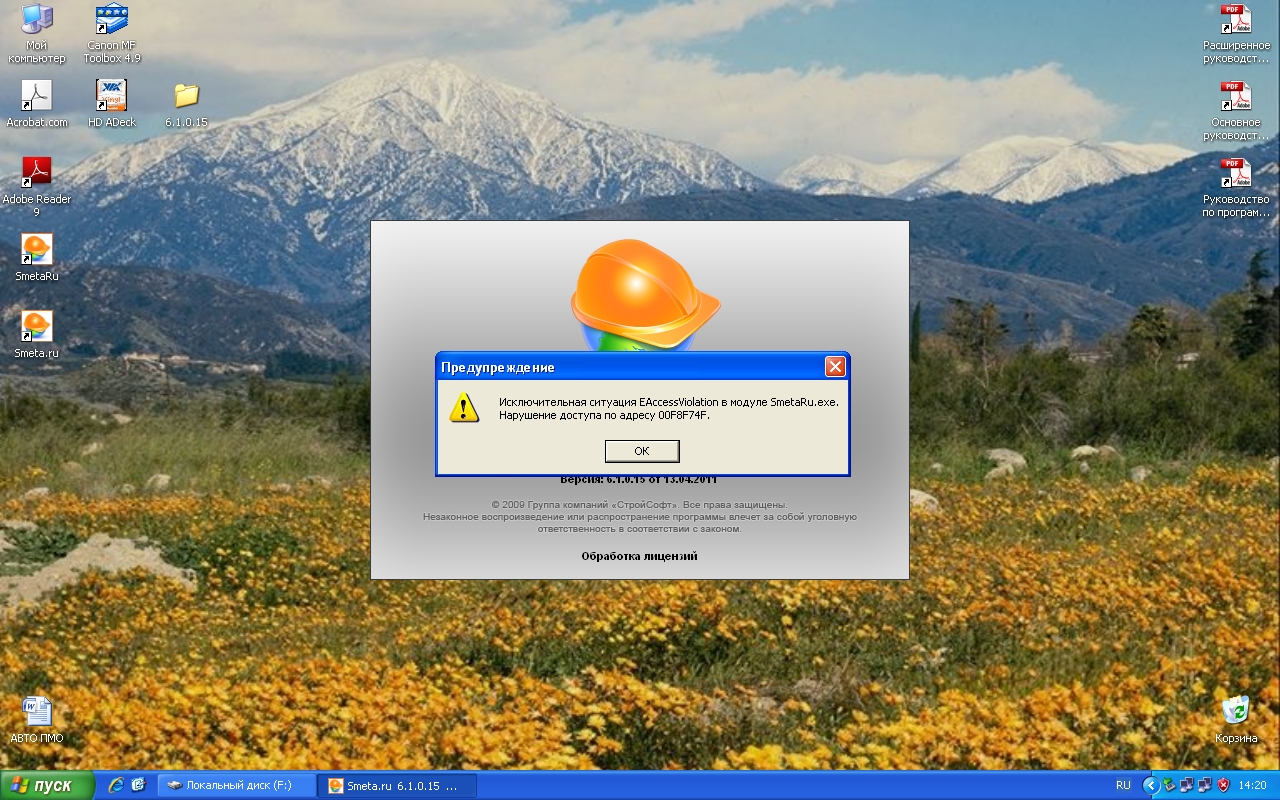Click OK in the Предупреждение dialog
Viewport: 1280px width, 800px height.
click(x=642, y=451)
